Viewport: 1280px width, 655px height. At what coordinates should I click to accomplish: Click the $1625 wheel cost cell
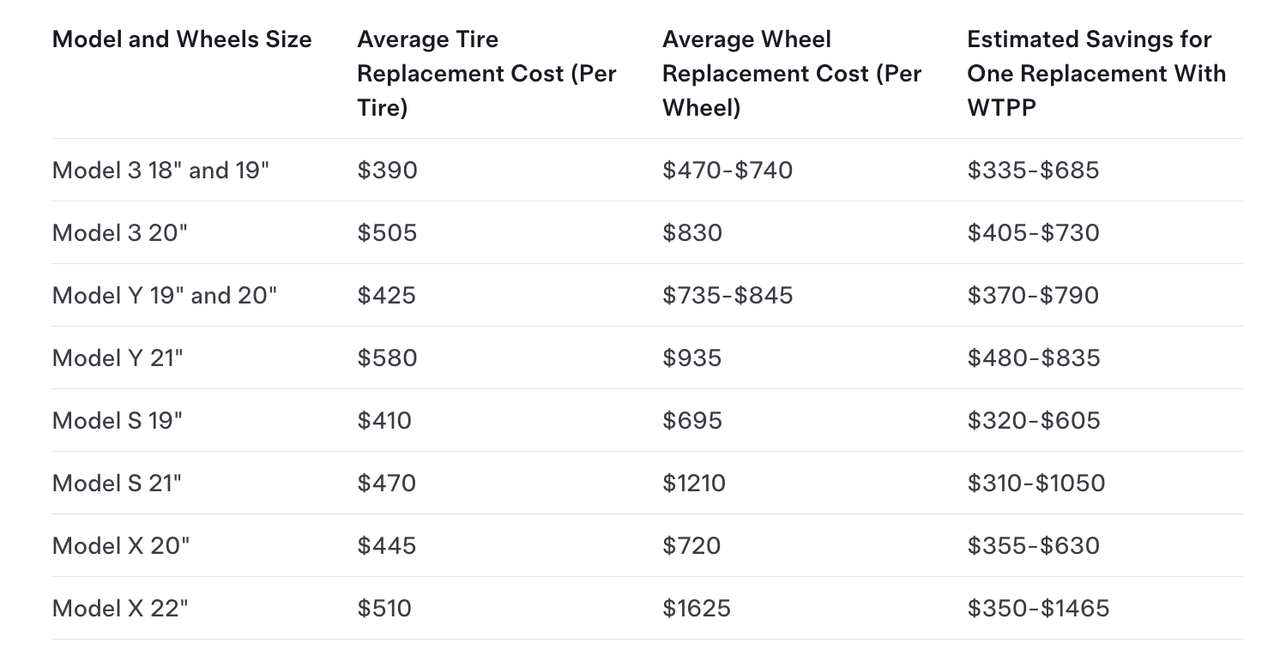[x=696, y=608]
